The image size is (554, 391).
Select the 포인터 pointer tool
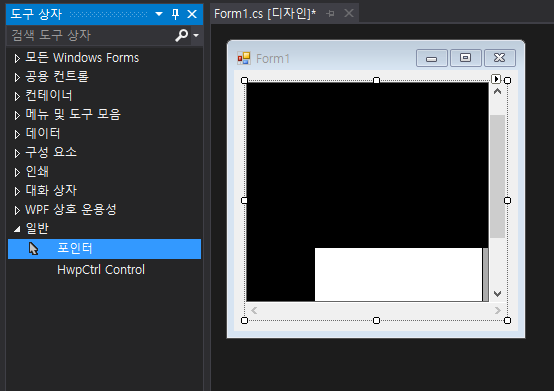tap(104, 249)
